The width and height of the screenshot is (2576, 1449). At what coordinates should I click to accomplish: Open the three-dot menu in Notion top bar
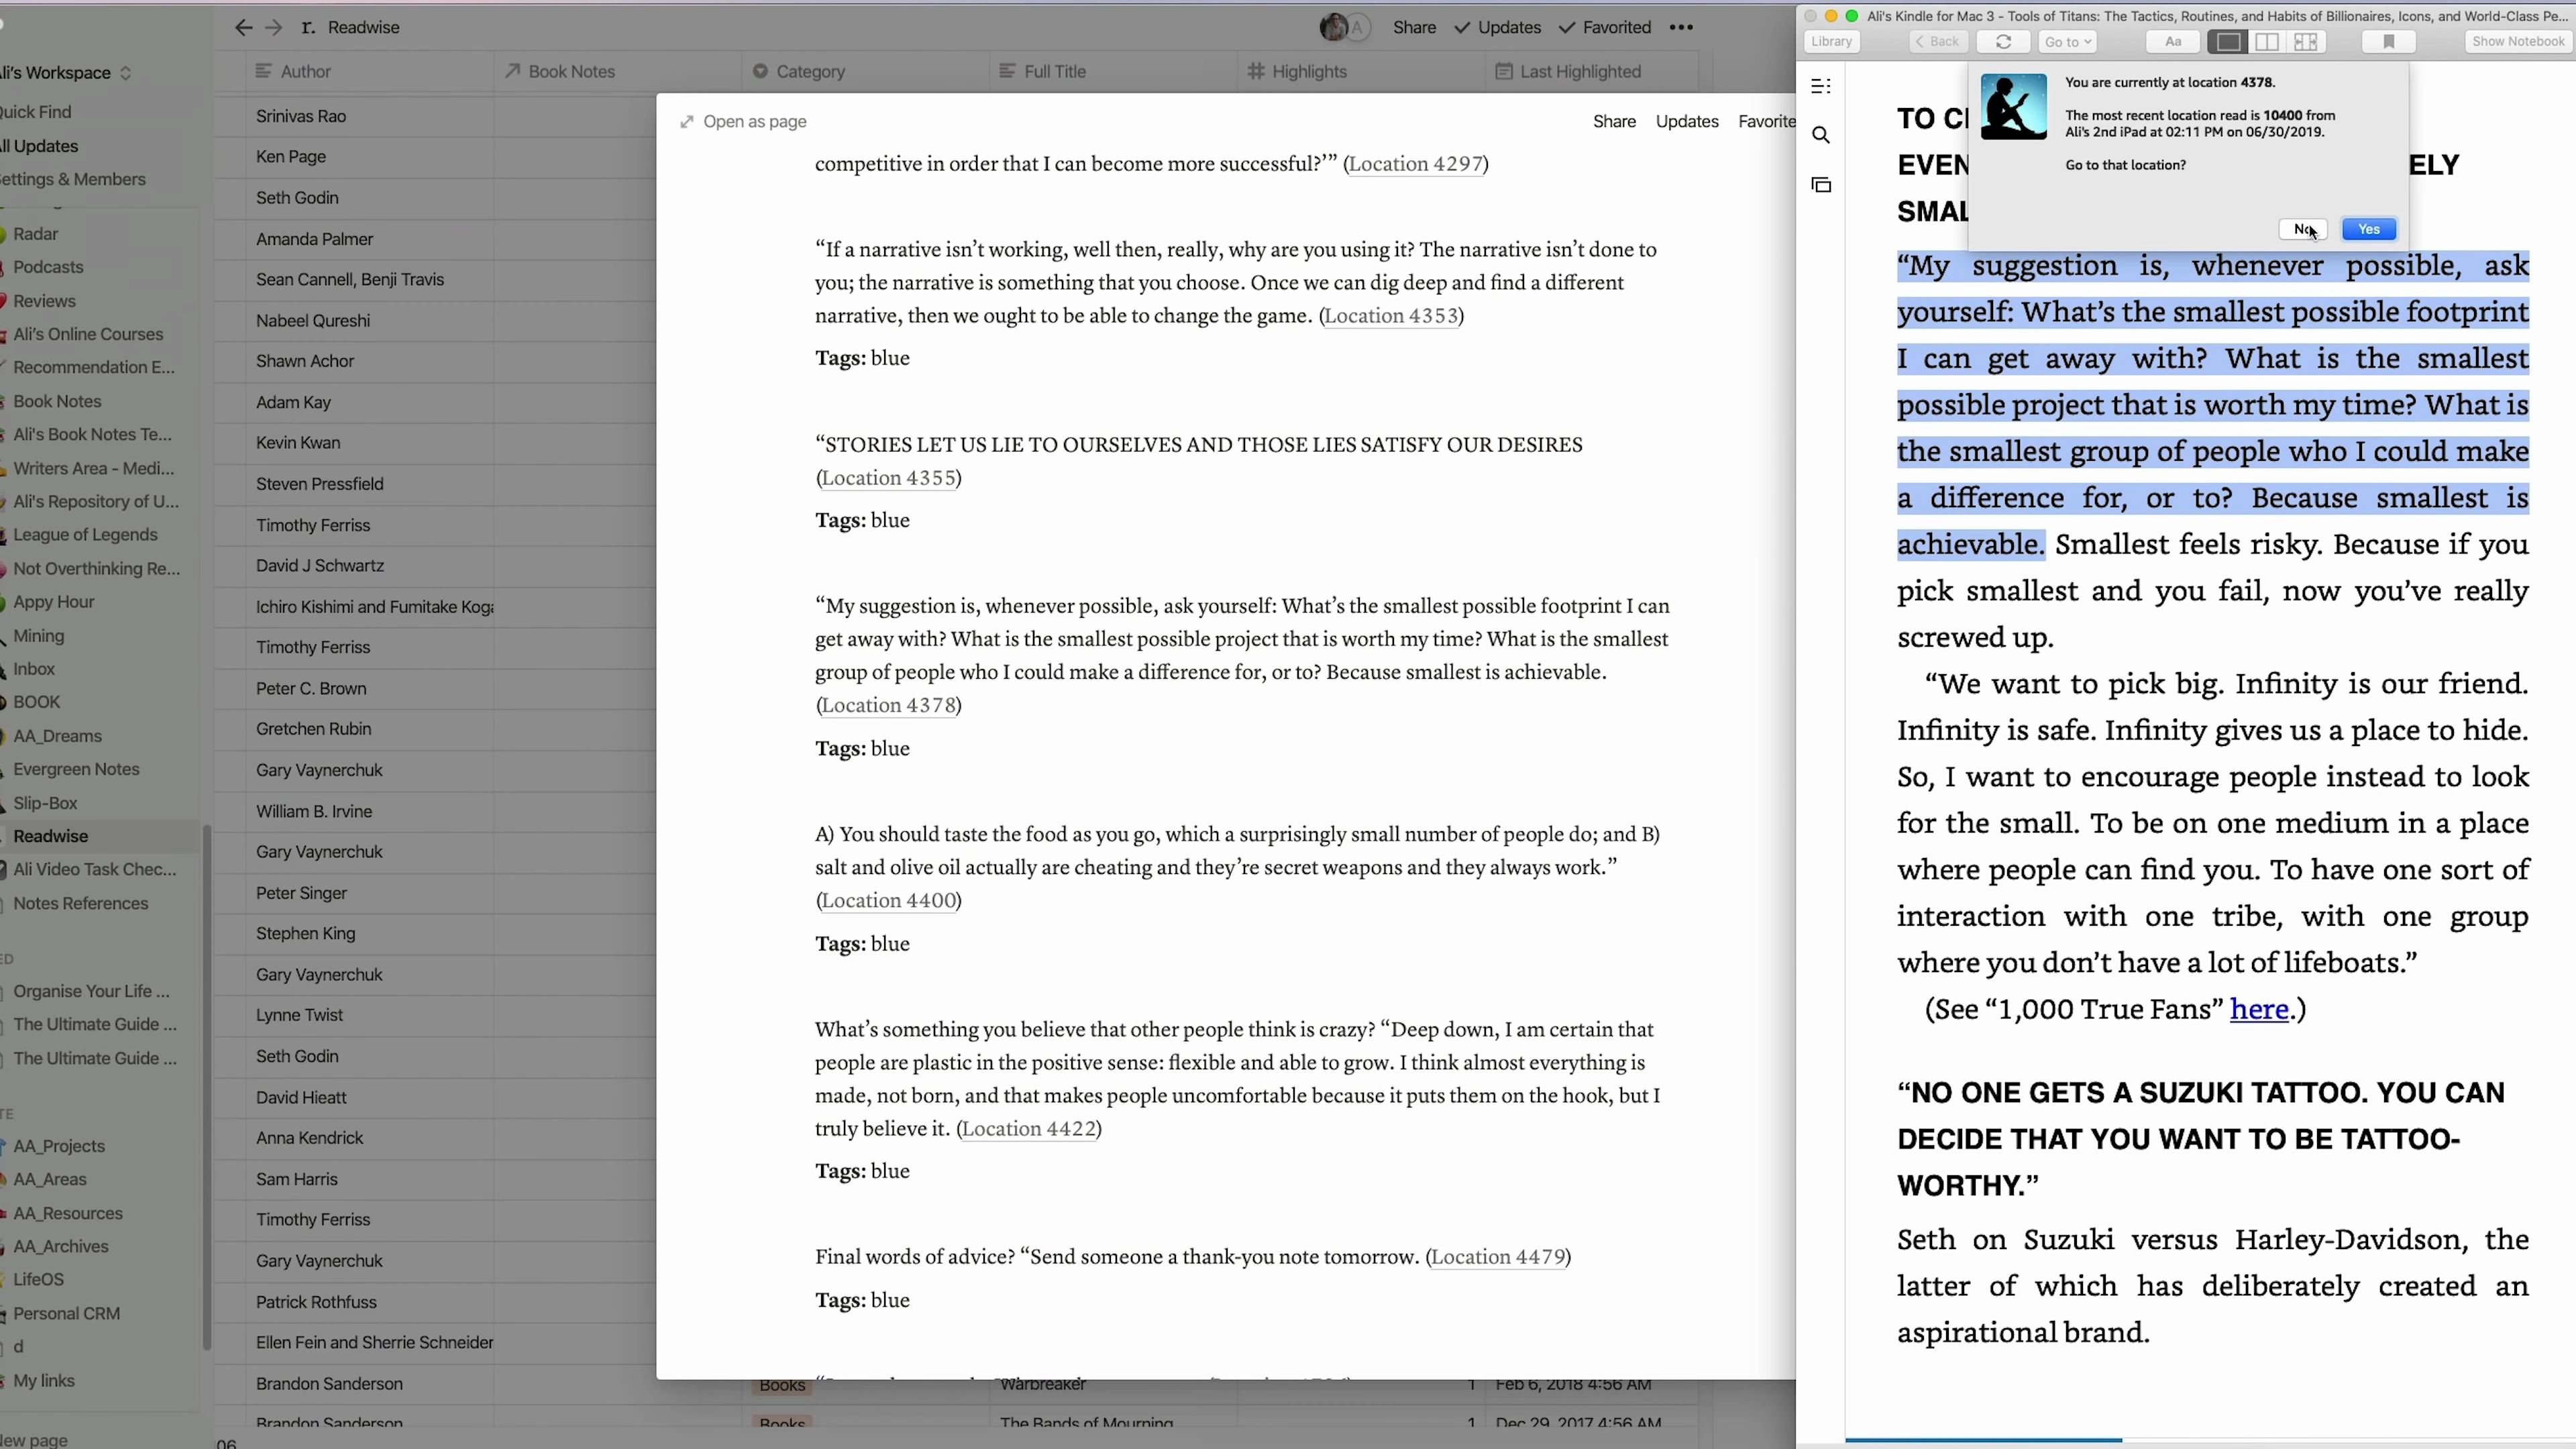(1681, 27)
